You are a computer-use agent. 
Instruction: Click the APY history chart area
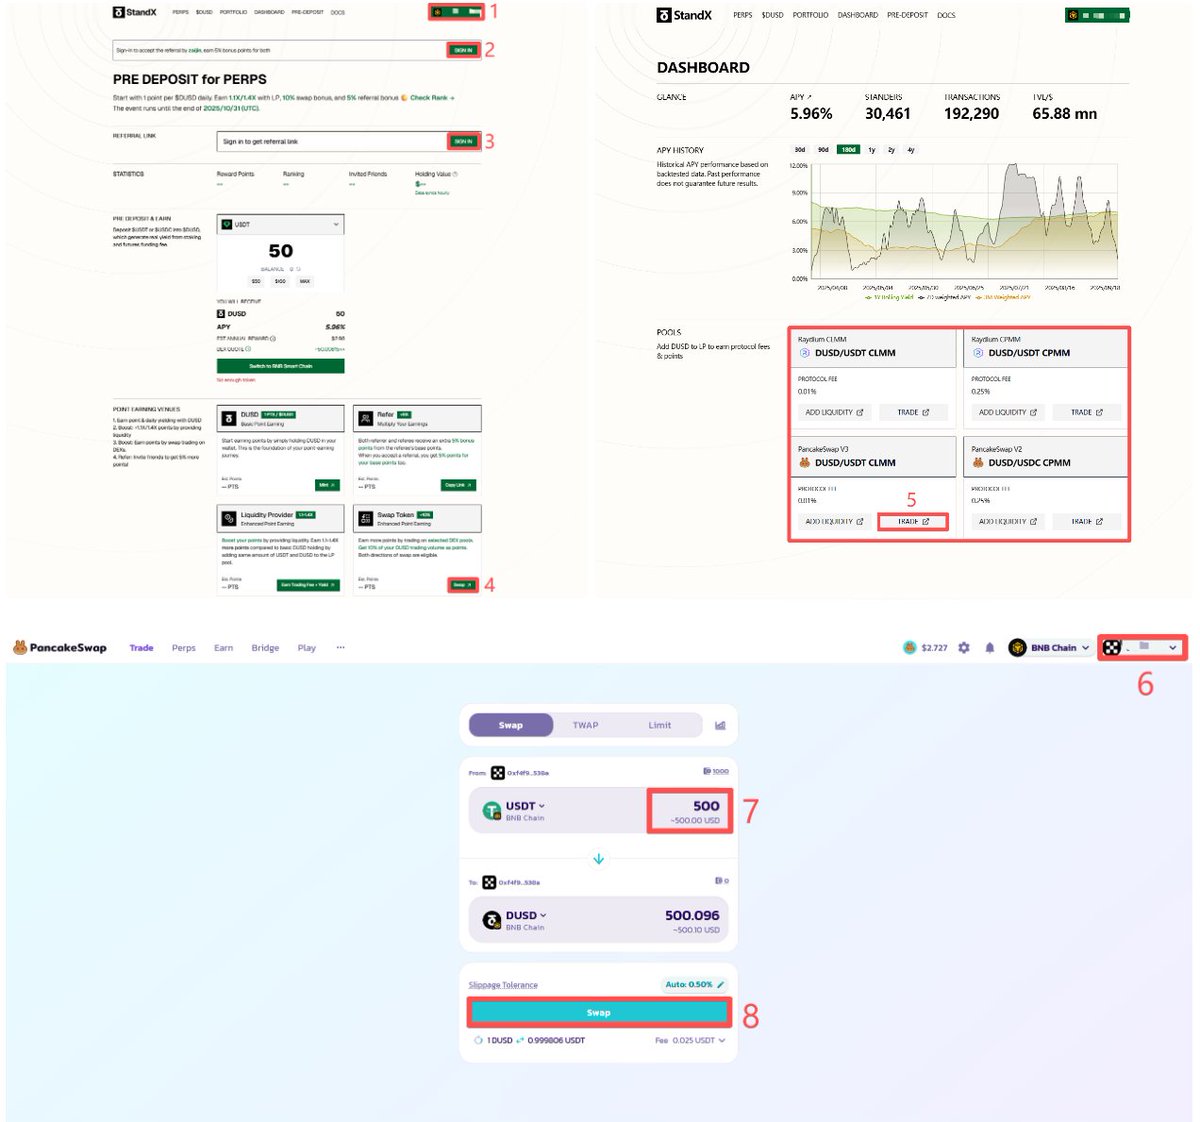(x=964, y=222)
